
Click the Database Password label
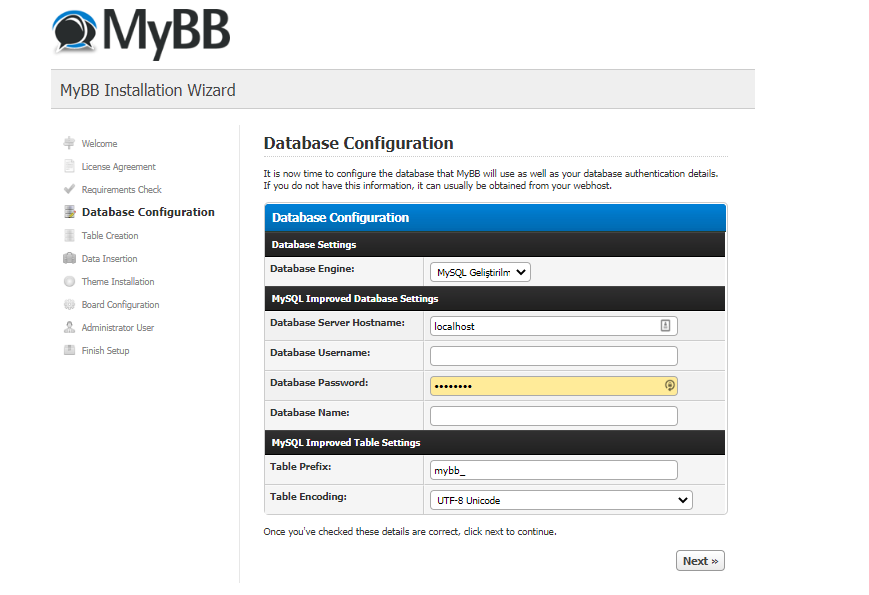pos(319,382)
